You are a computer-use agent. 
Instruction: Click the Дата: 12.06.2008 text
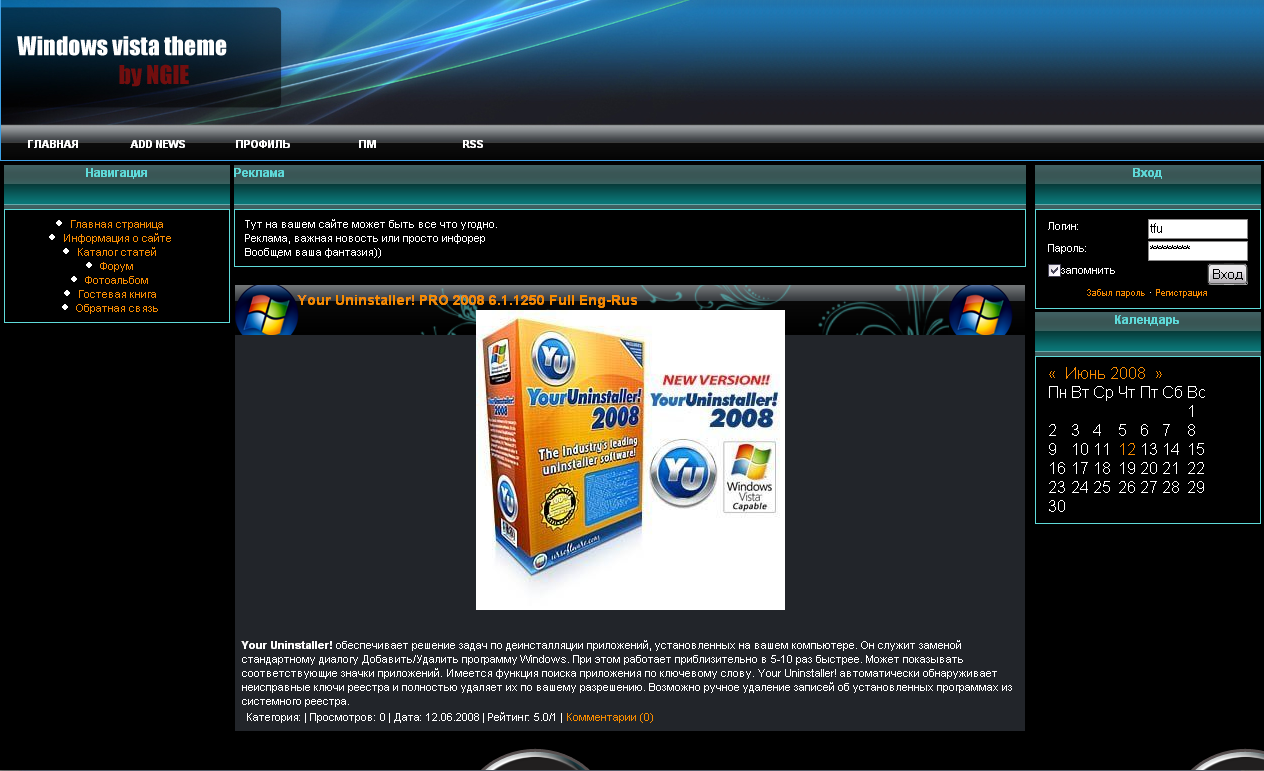[x=436, y=717]
